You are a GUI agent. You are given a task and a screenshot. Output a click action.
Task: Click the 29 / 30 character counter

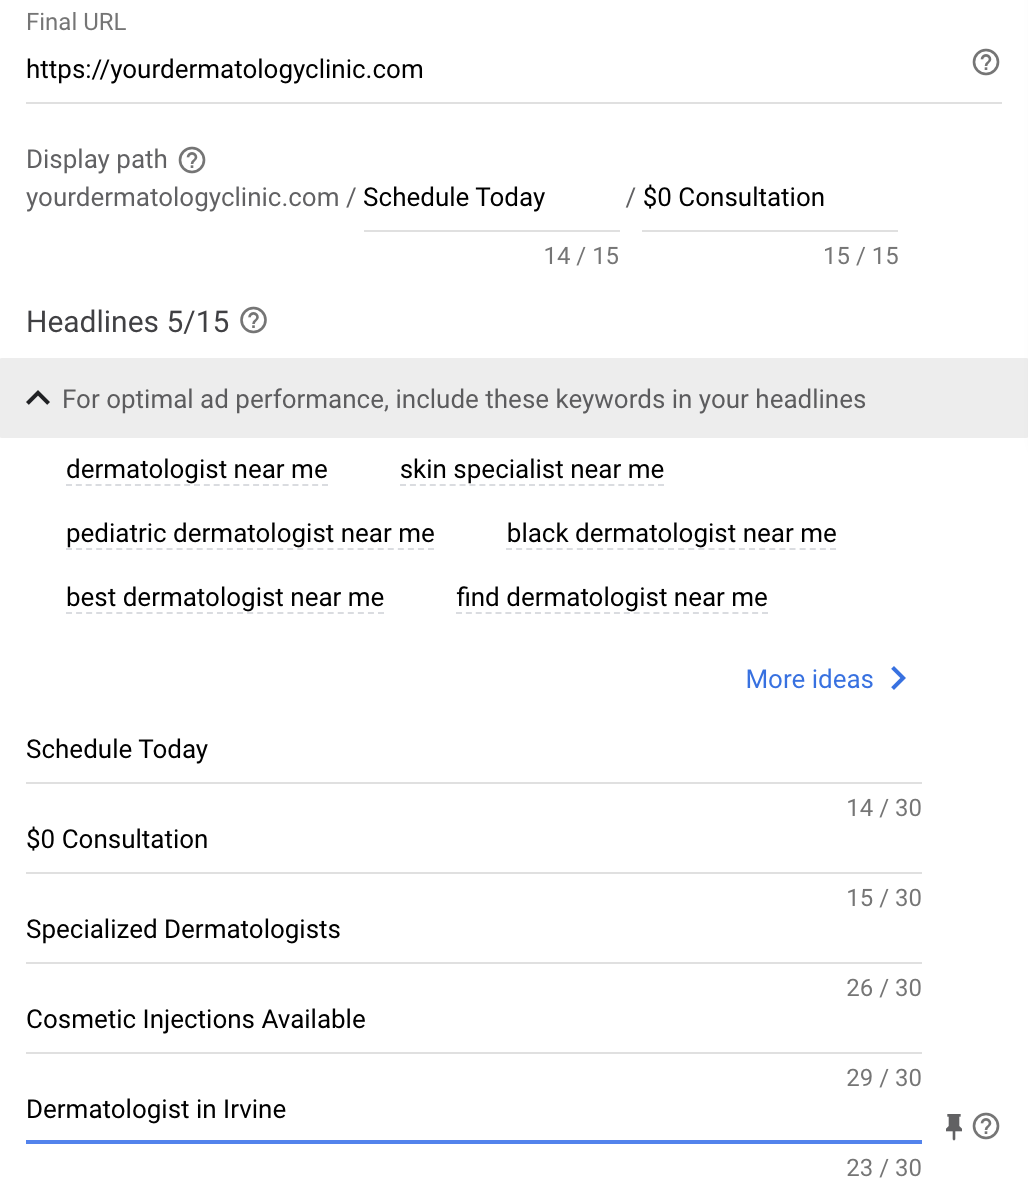[884, 1078]
